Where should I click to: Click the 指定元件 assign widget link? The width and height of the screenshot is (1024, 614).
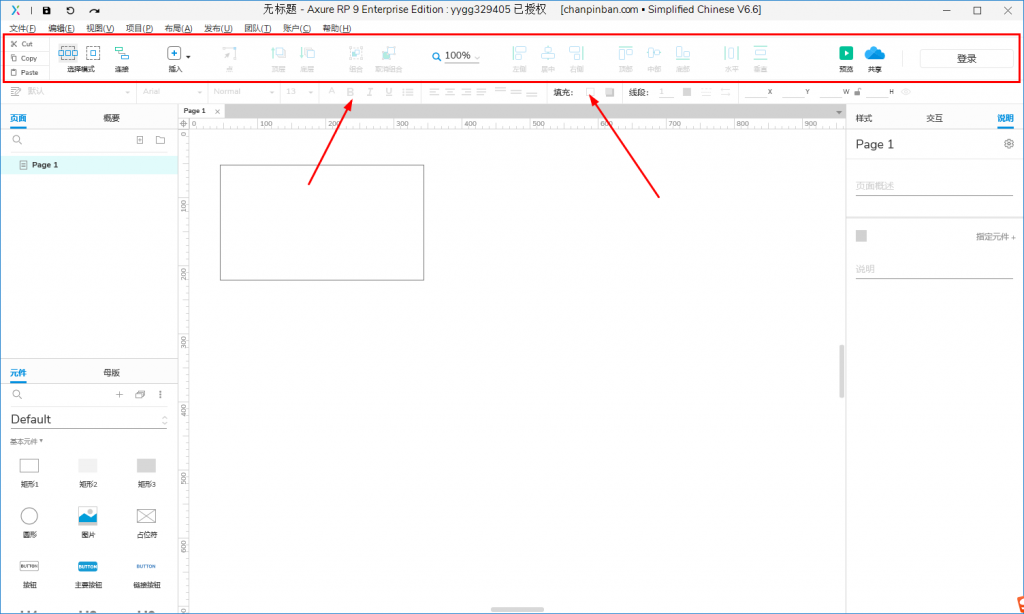[x=995, y=237]
